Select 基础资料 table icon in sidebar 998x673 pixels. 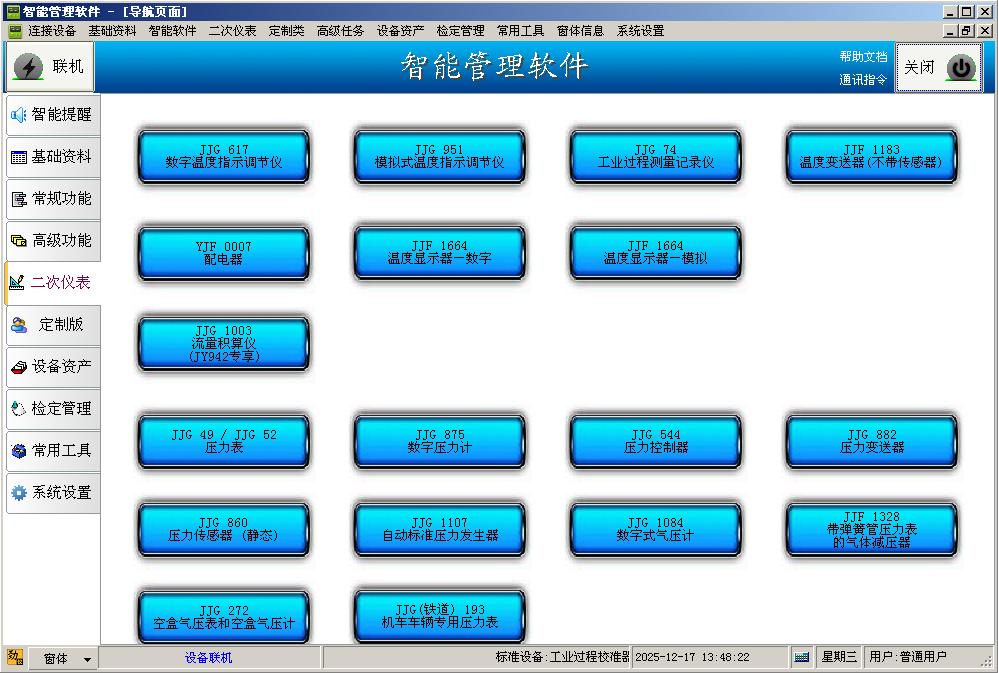pyautogui.click(x=18, y=157)
